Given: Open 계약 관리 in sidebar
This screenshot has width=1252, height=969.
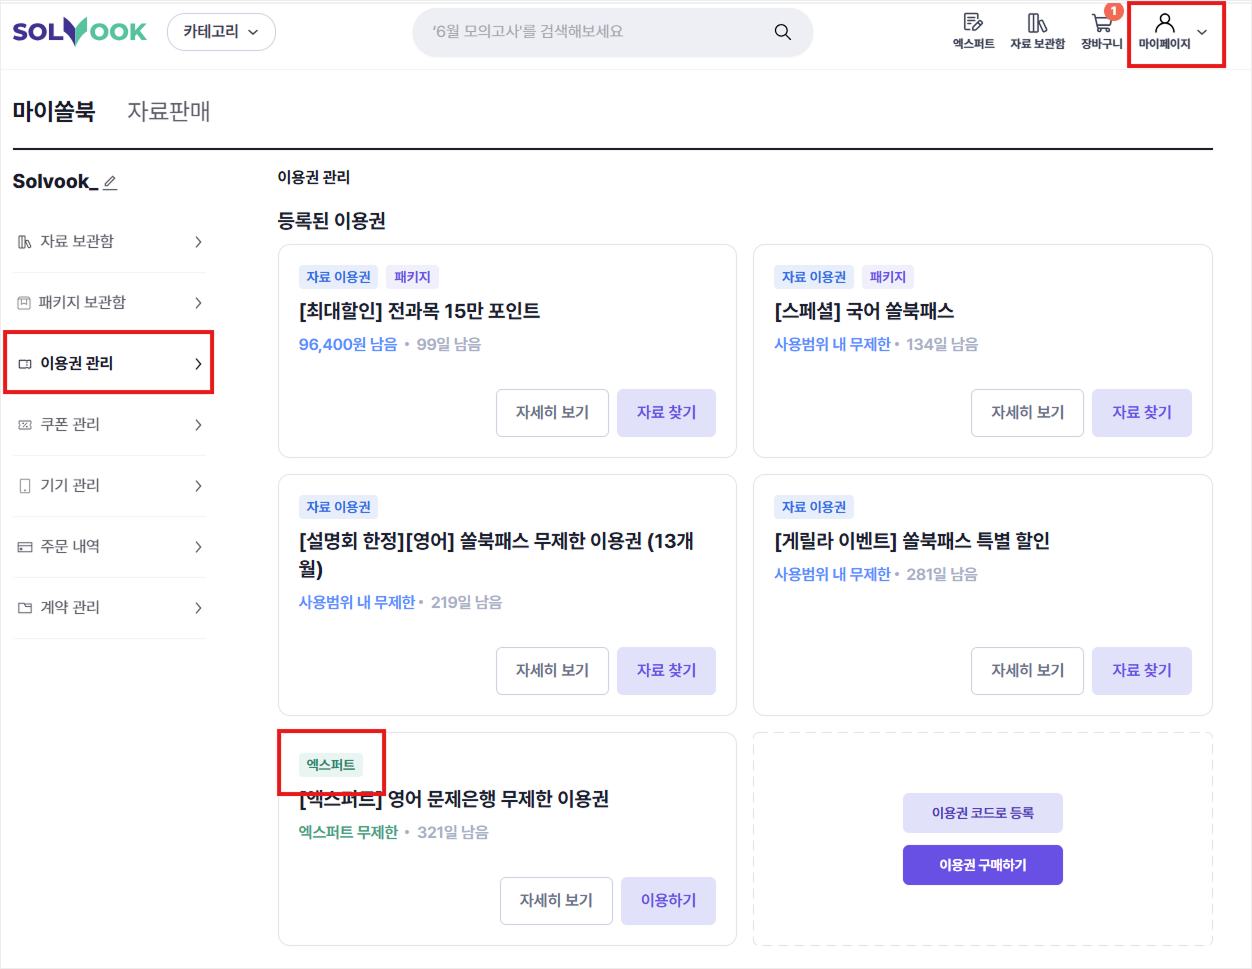Looking at the screenshot, I should 109,608.
